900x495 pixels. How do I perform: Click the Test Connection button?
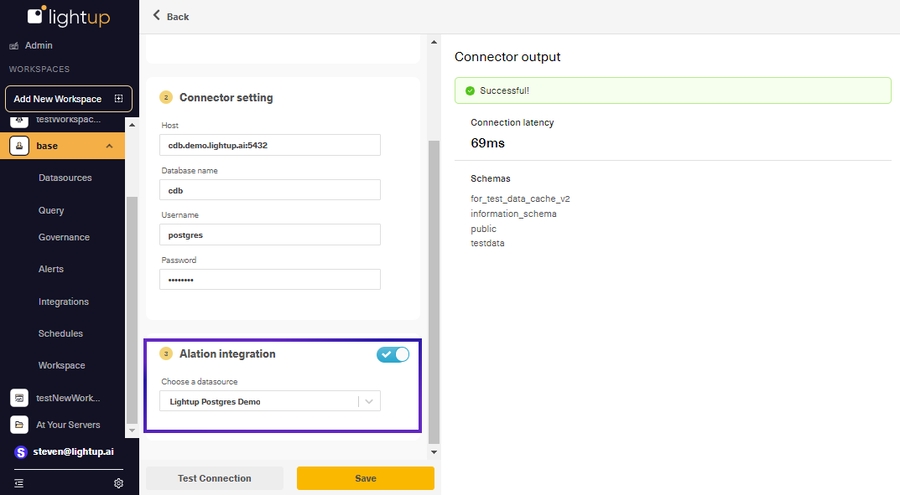click(x=214, y=479)
